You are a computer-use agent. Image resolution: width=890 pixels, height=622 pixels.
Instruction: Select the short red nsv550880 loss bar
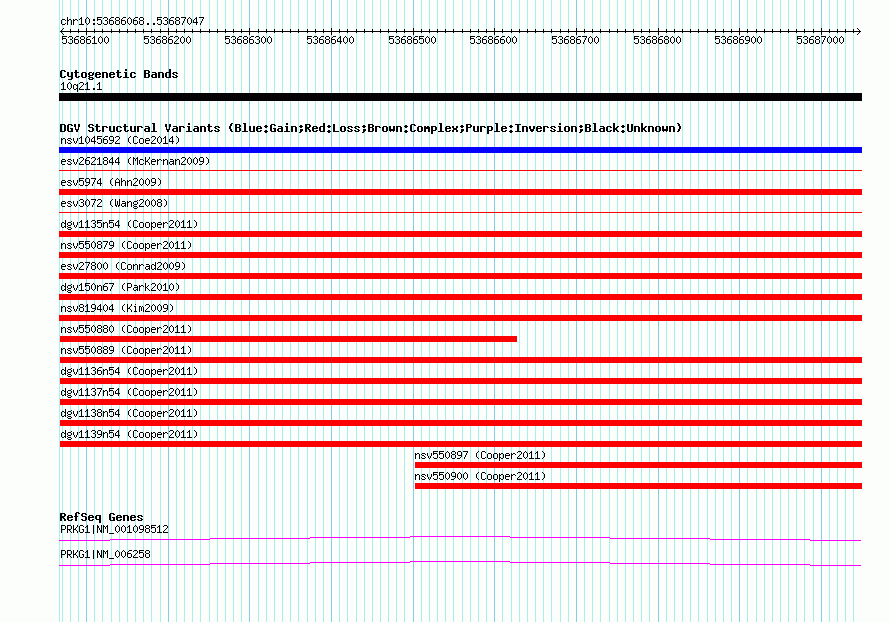coord(288,339)
